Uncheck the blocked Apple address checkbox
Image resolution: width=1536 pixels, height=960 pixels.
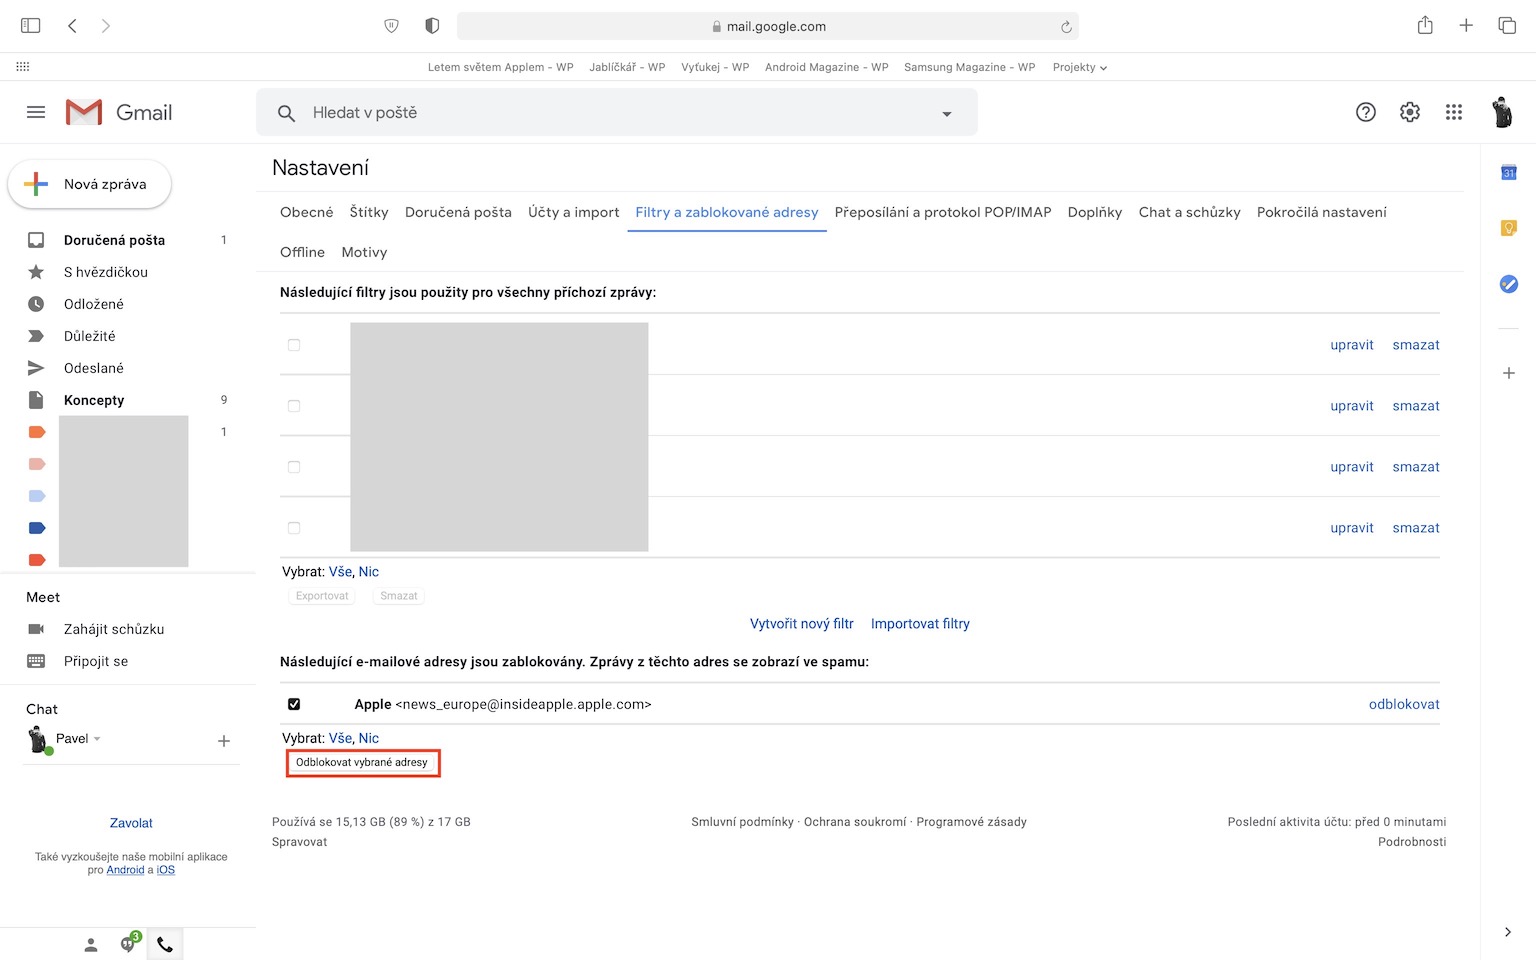(294, 704)
